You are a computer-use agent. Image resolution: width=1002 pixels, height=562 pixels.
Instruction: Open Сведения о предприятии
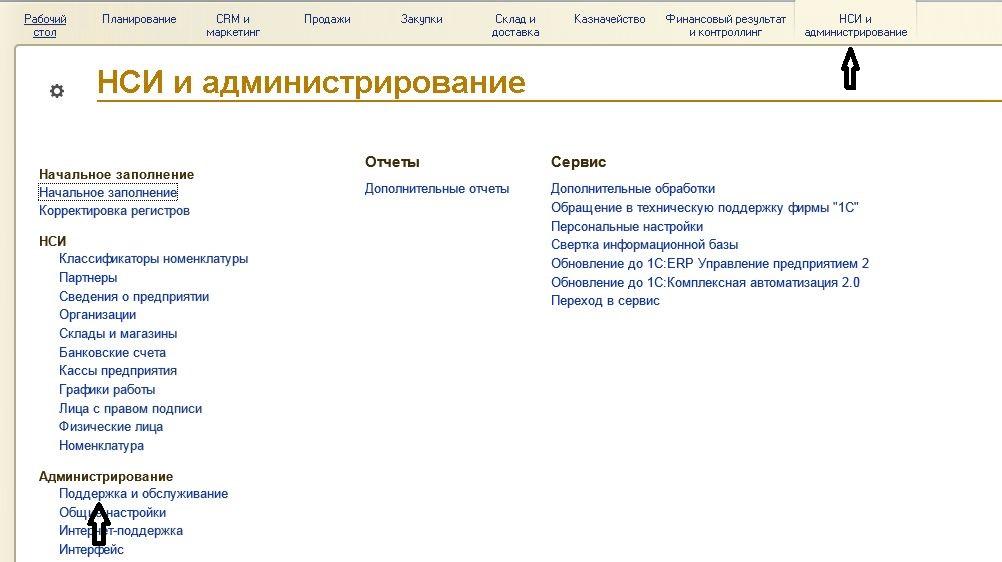[134, 297]
